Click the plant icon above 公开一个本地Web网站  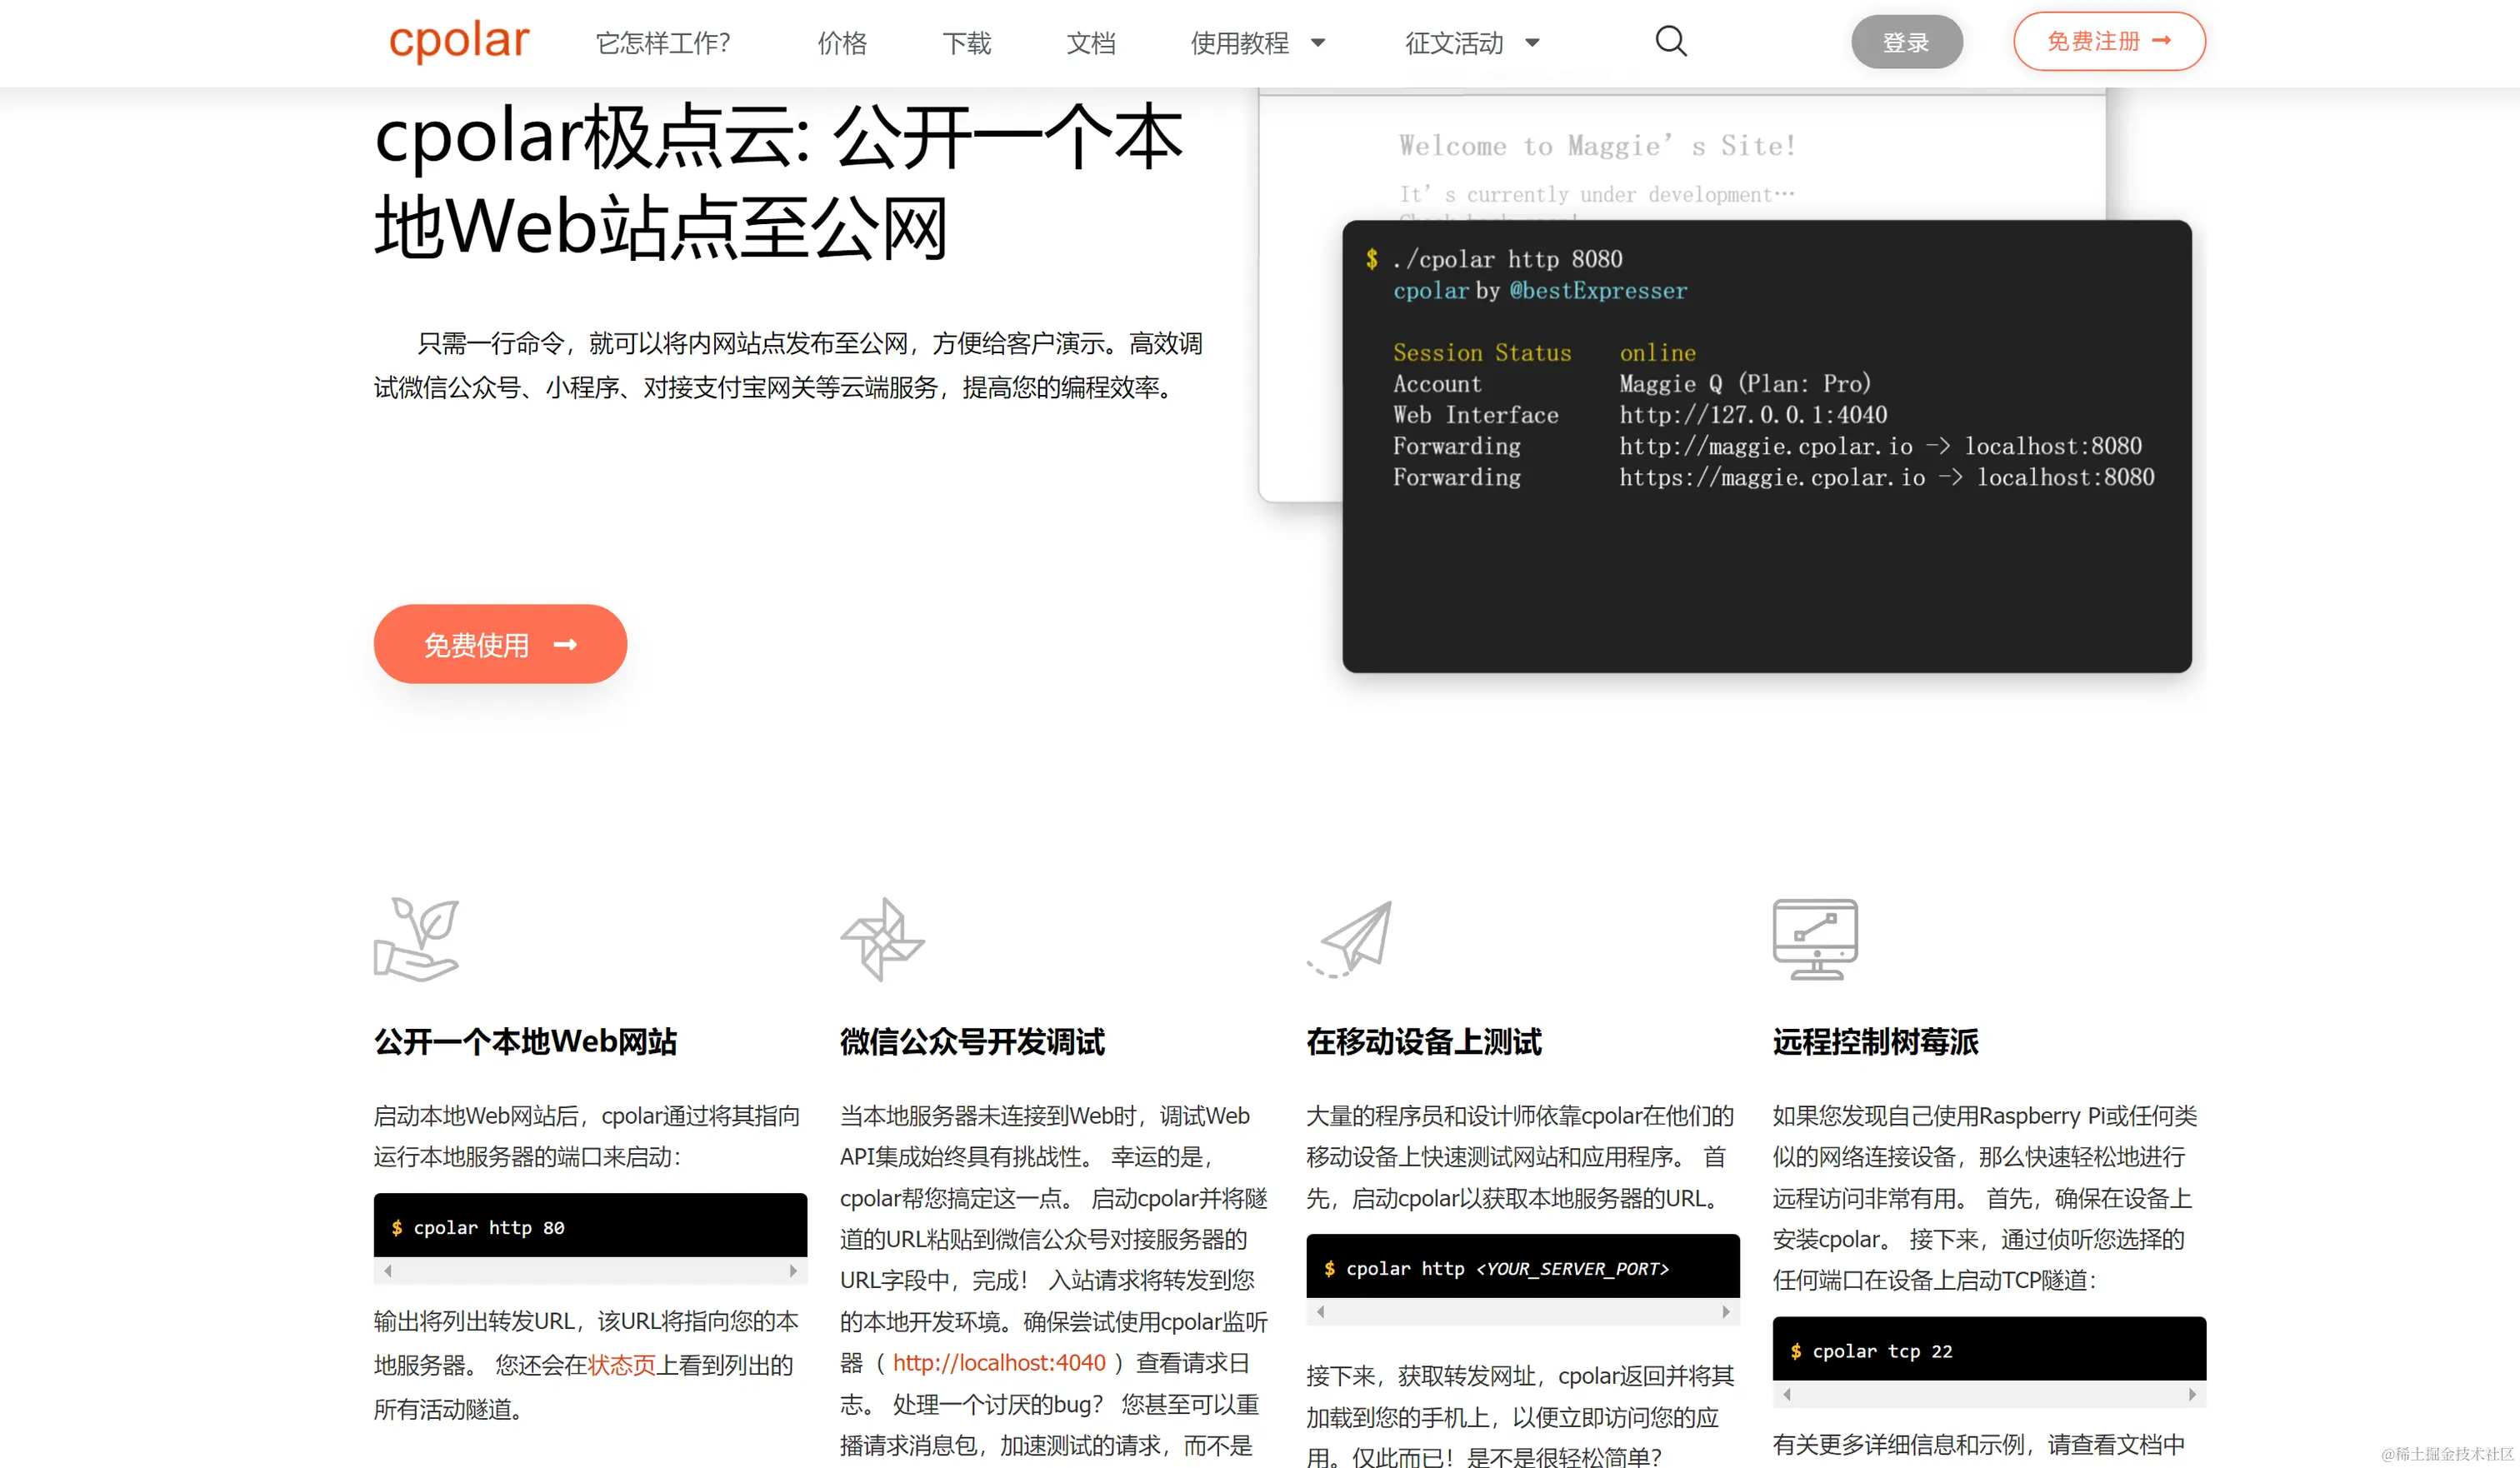click(x=416, y=938)
